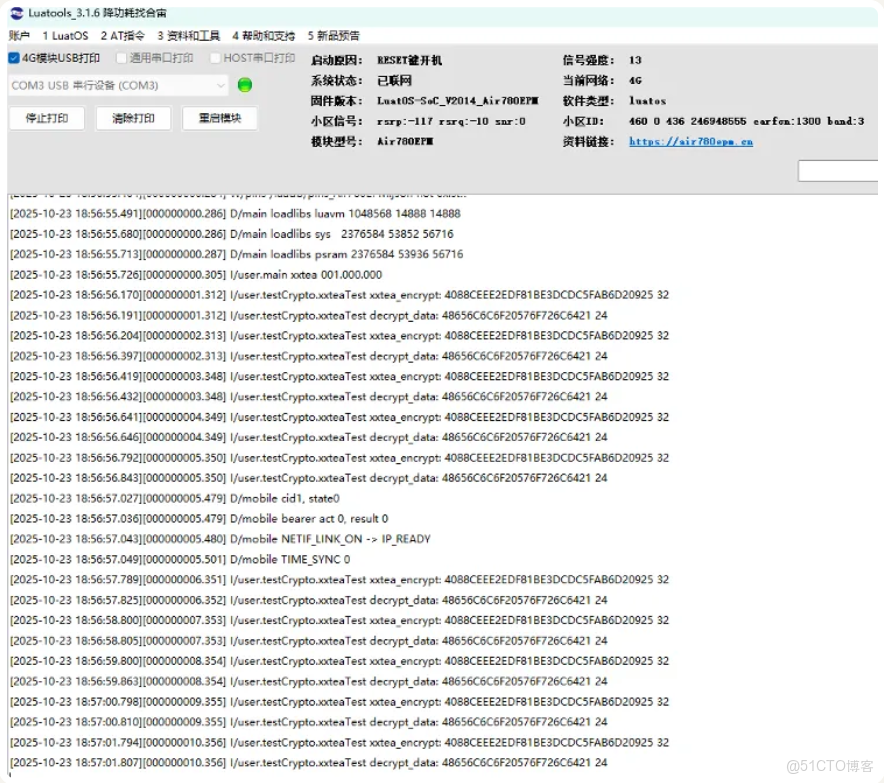Select the software type value luatos
This screenshot has height=783, width=884.
point(647,101)
